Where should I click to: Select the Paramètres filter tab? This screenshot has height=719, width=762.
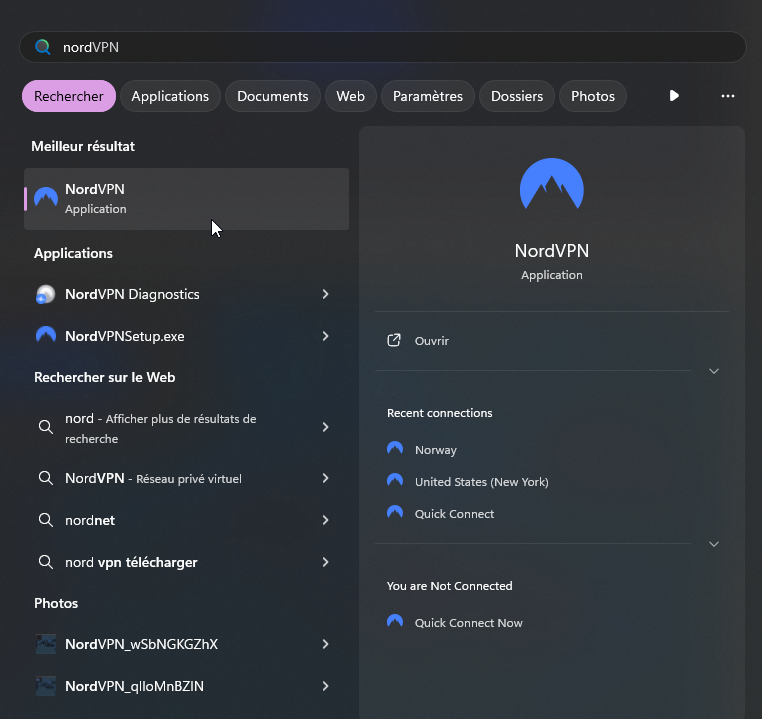427,96
